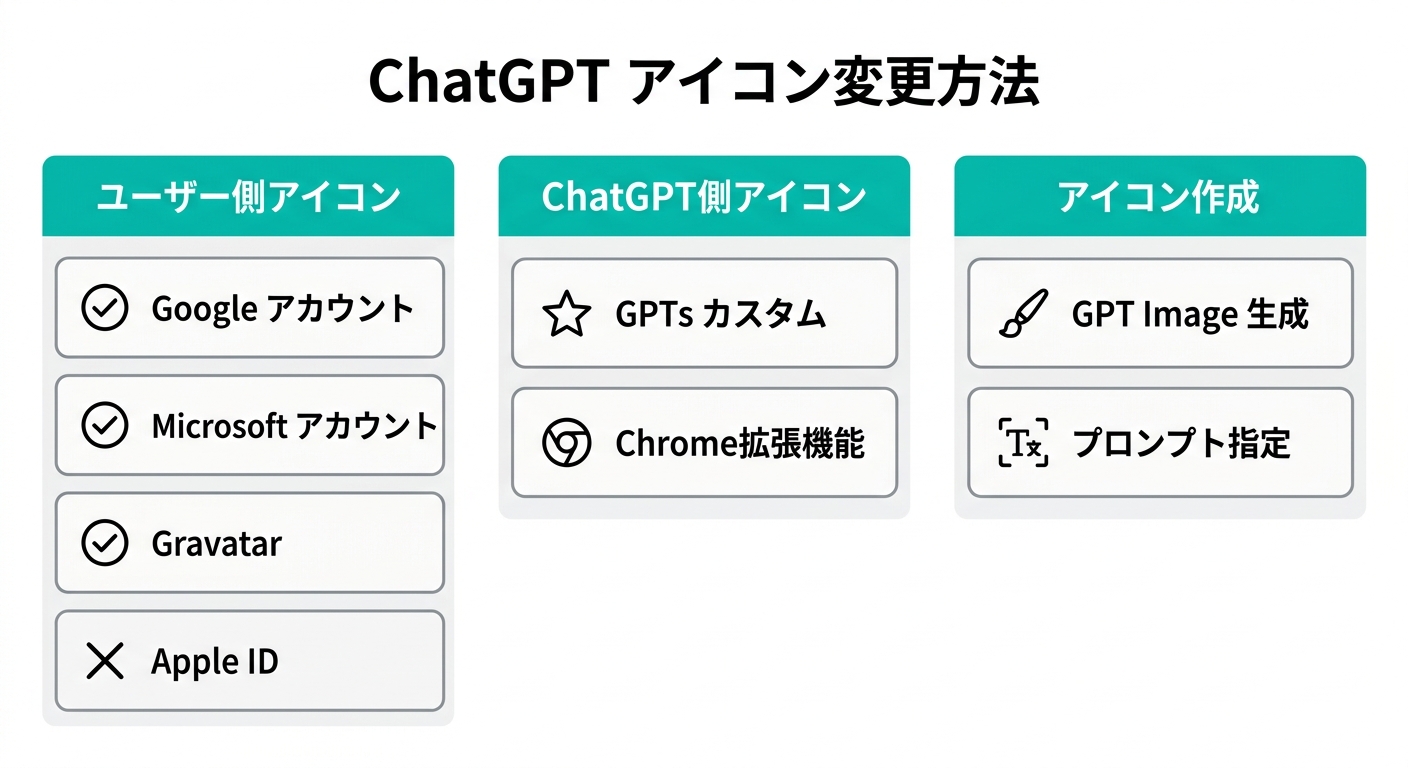Viewport: 1408px width, 768px height.
Task: Click the GPT Image 生成 label
Action: tap(1189, 315)
